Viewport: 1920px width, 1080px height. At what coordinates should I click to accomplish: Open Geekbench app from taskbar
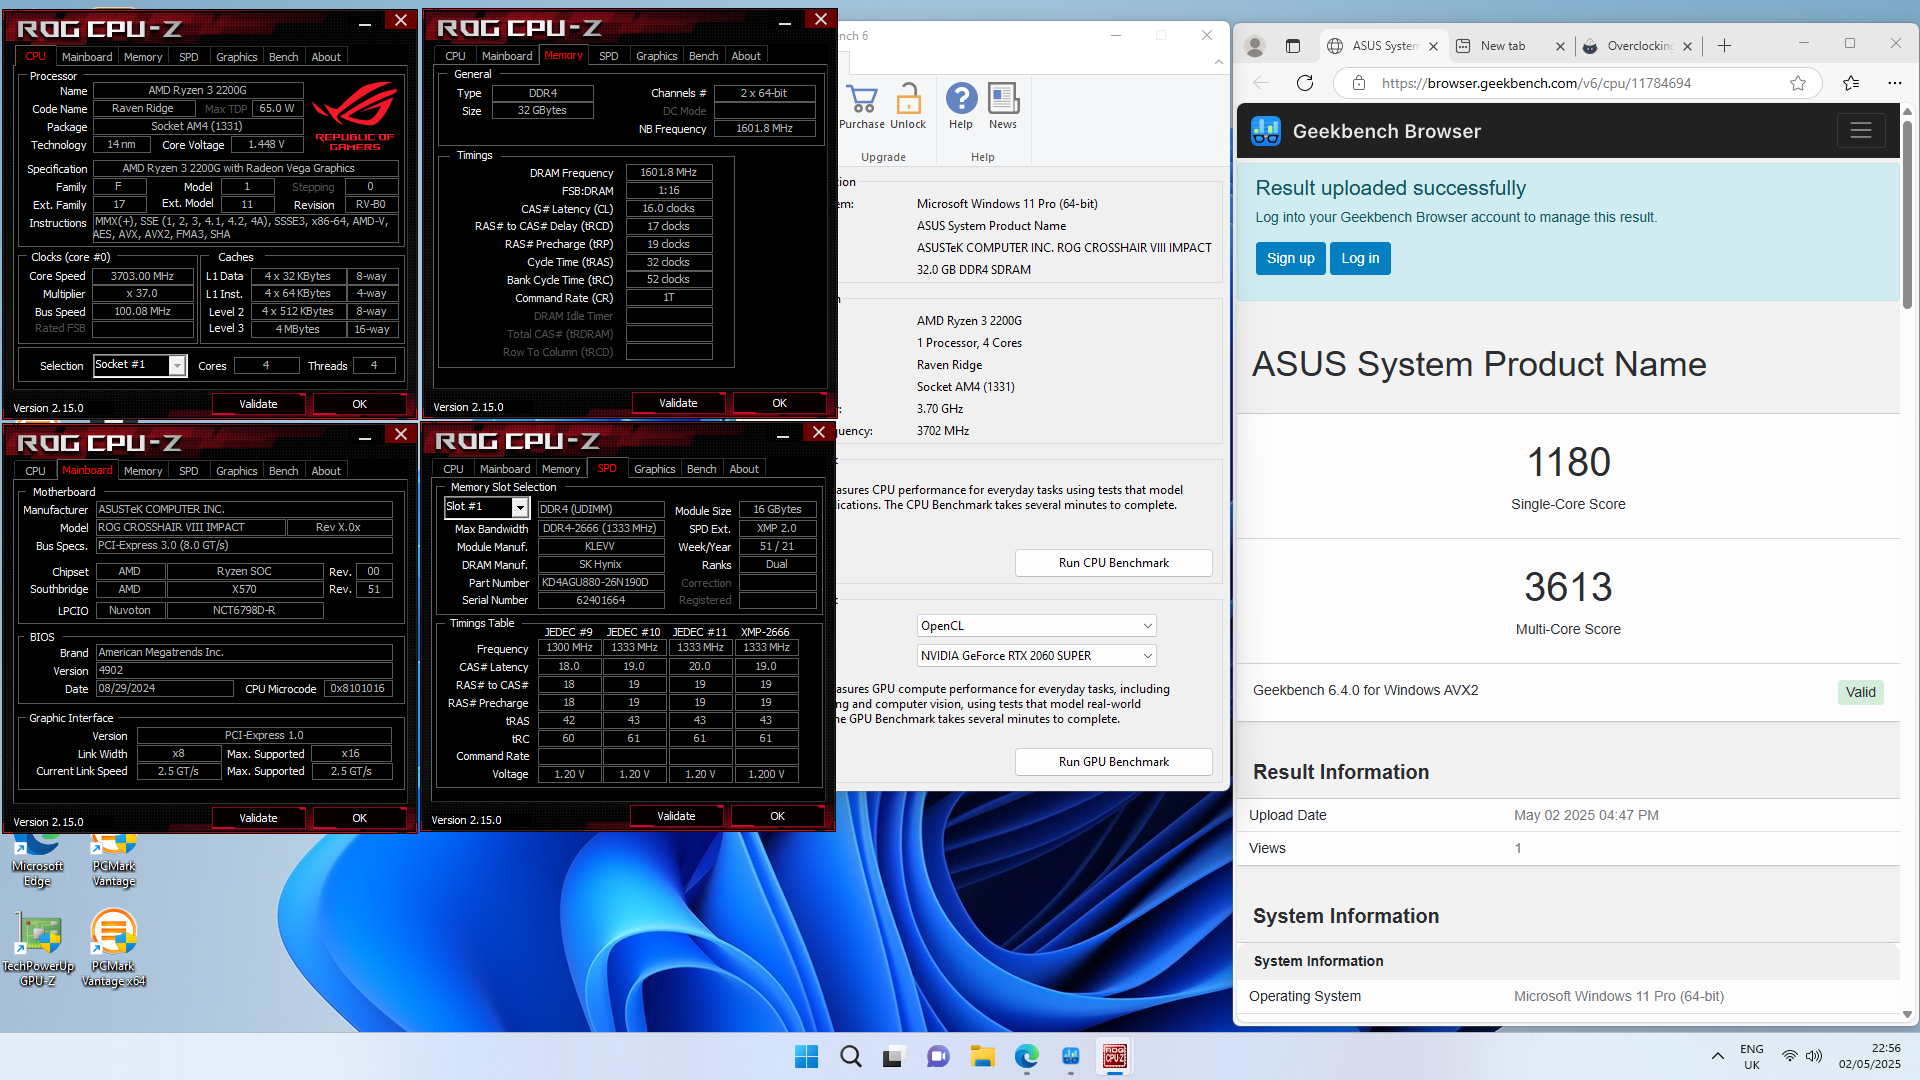tap(1070, 1056)
